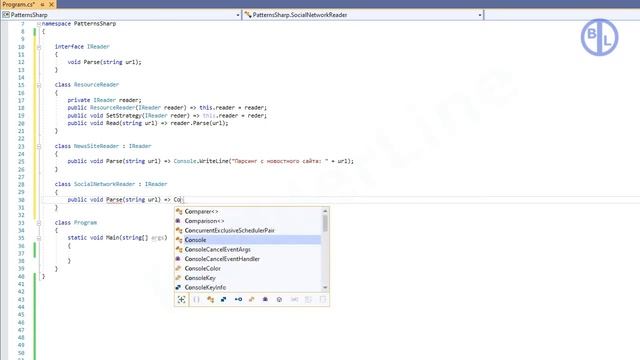The image size is (640, 360).
Task: Click the class icon next to Comparer<>
Action: point(179,211)
